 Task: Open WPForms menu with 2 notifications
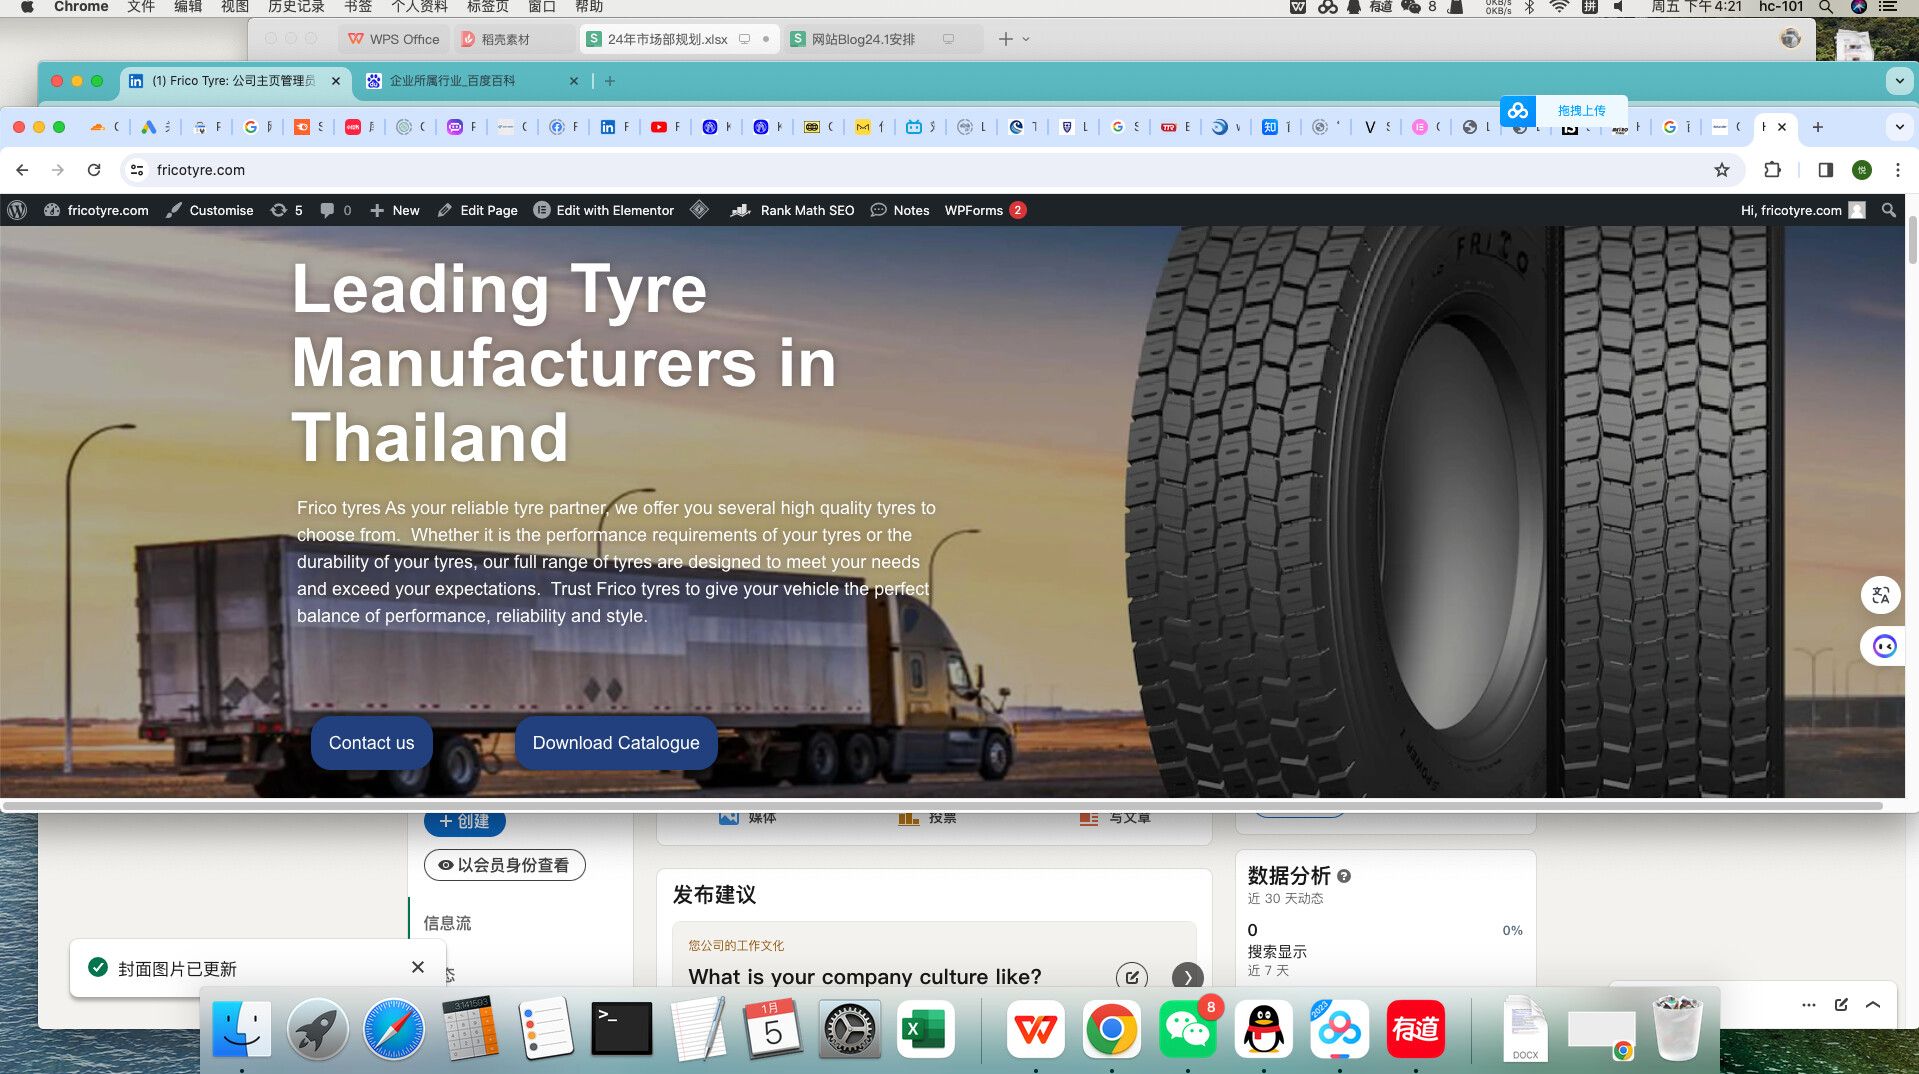[x=985, y=210]
